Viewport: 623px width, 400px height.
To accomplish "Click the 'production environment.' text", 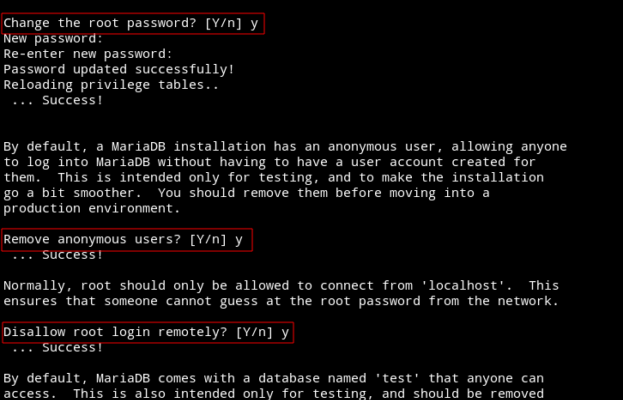I will click(92, 209).
